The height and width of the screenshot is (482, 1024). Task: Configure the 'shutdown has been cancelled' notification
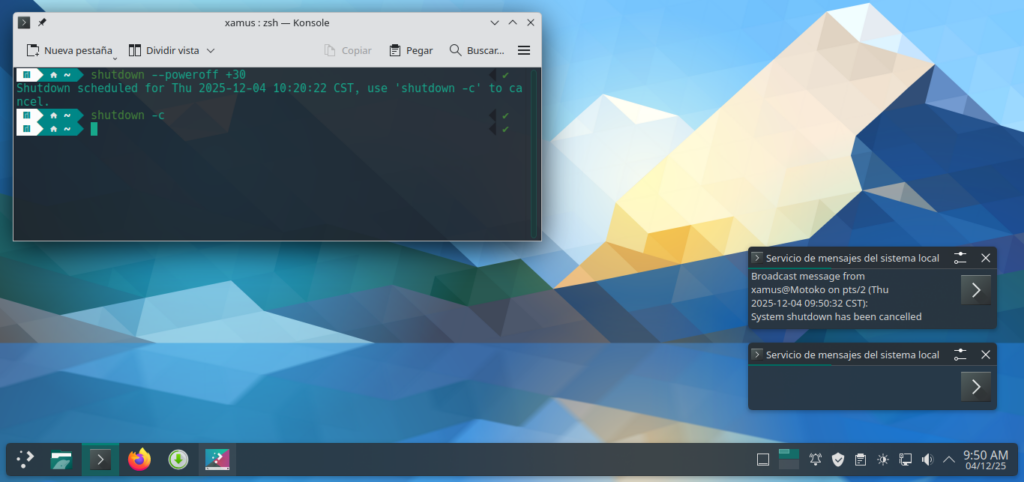(x=959, y=258)
